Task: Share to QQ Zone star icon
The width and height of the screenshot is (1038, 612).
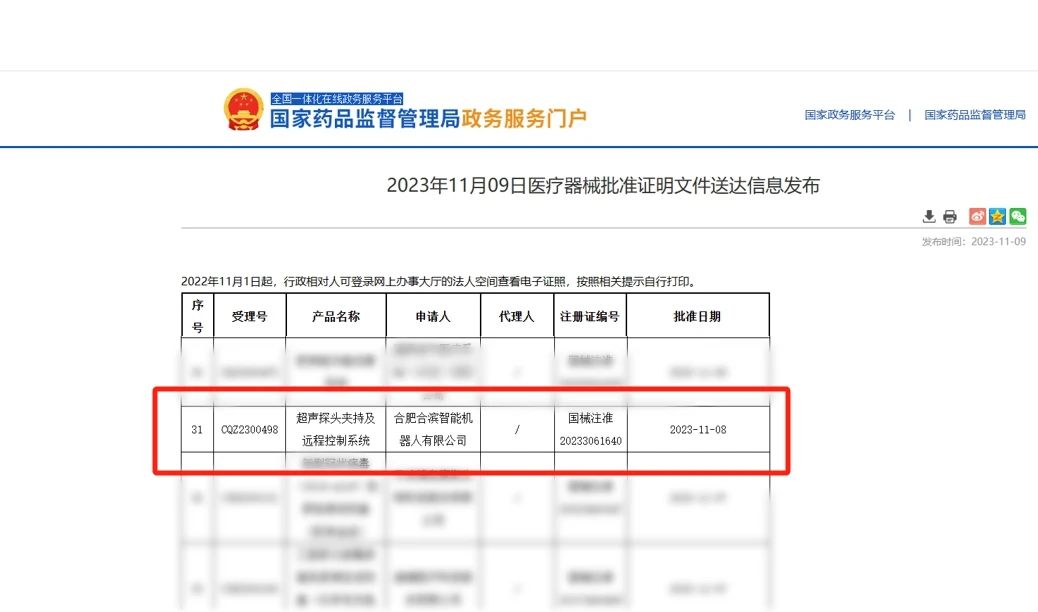Action: click(x=997, y=217)
